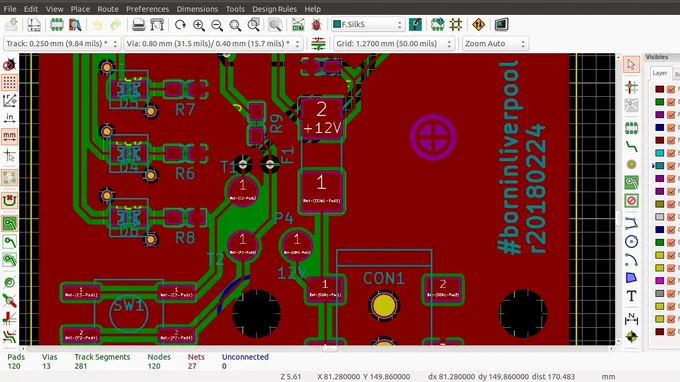This screenshot has height=382, width=680.
Task: Toggle grid display on left toolbar
Action: click(10, 82)
